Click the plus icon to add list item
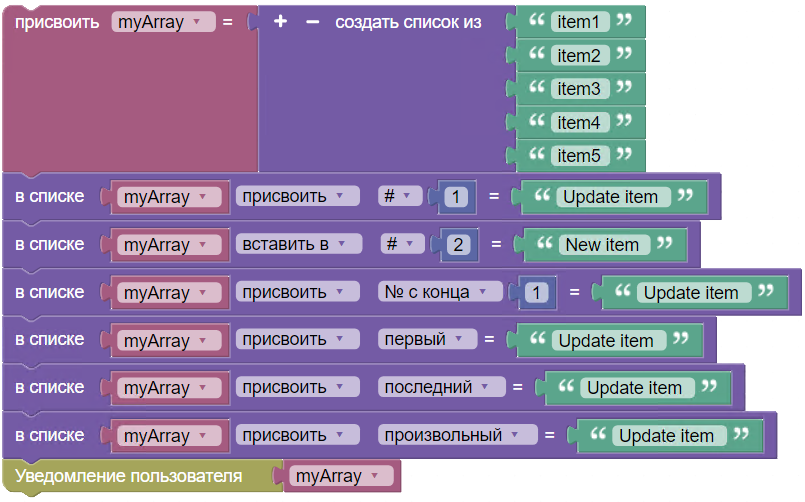805x502 pixels. (x=280, y=22)
